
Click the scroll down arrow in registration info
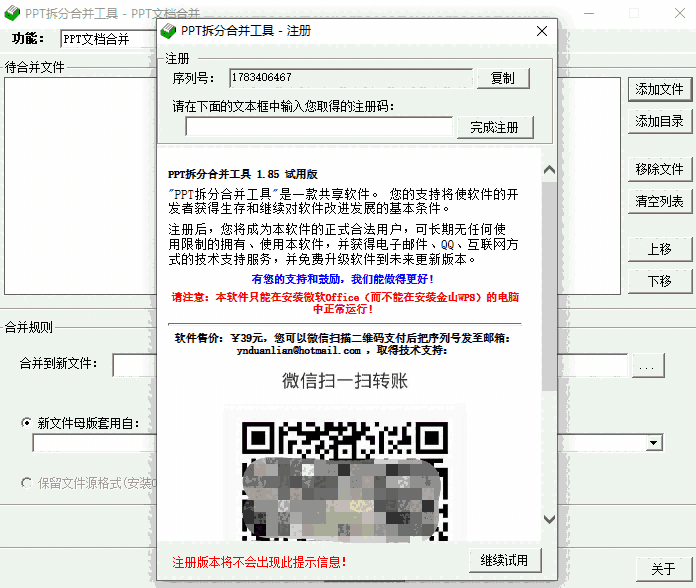point(550,519)
